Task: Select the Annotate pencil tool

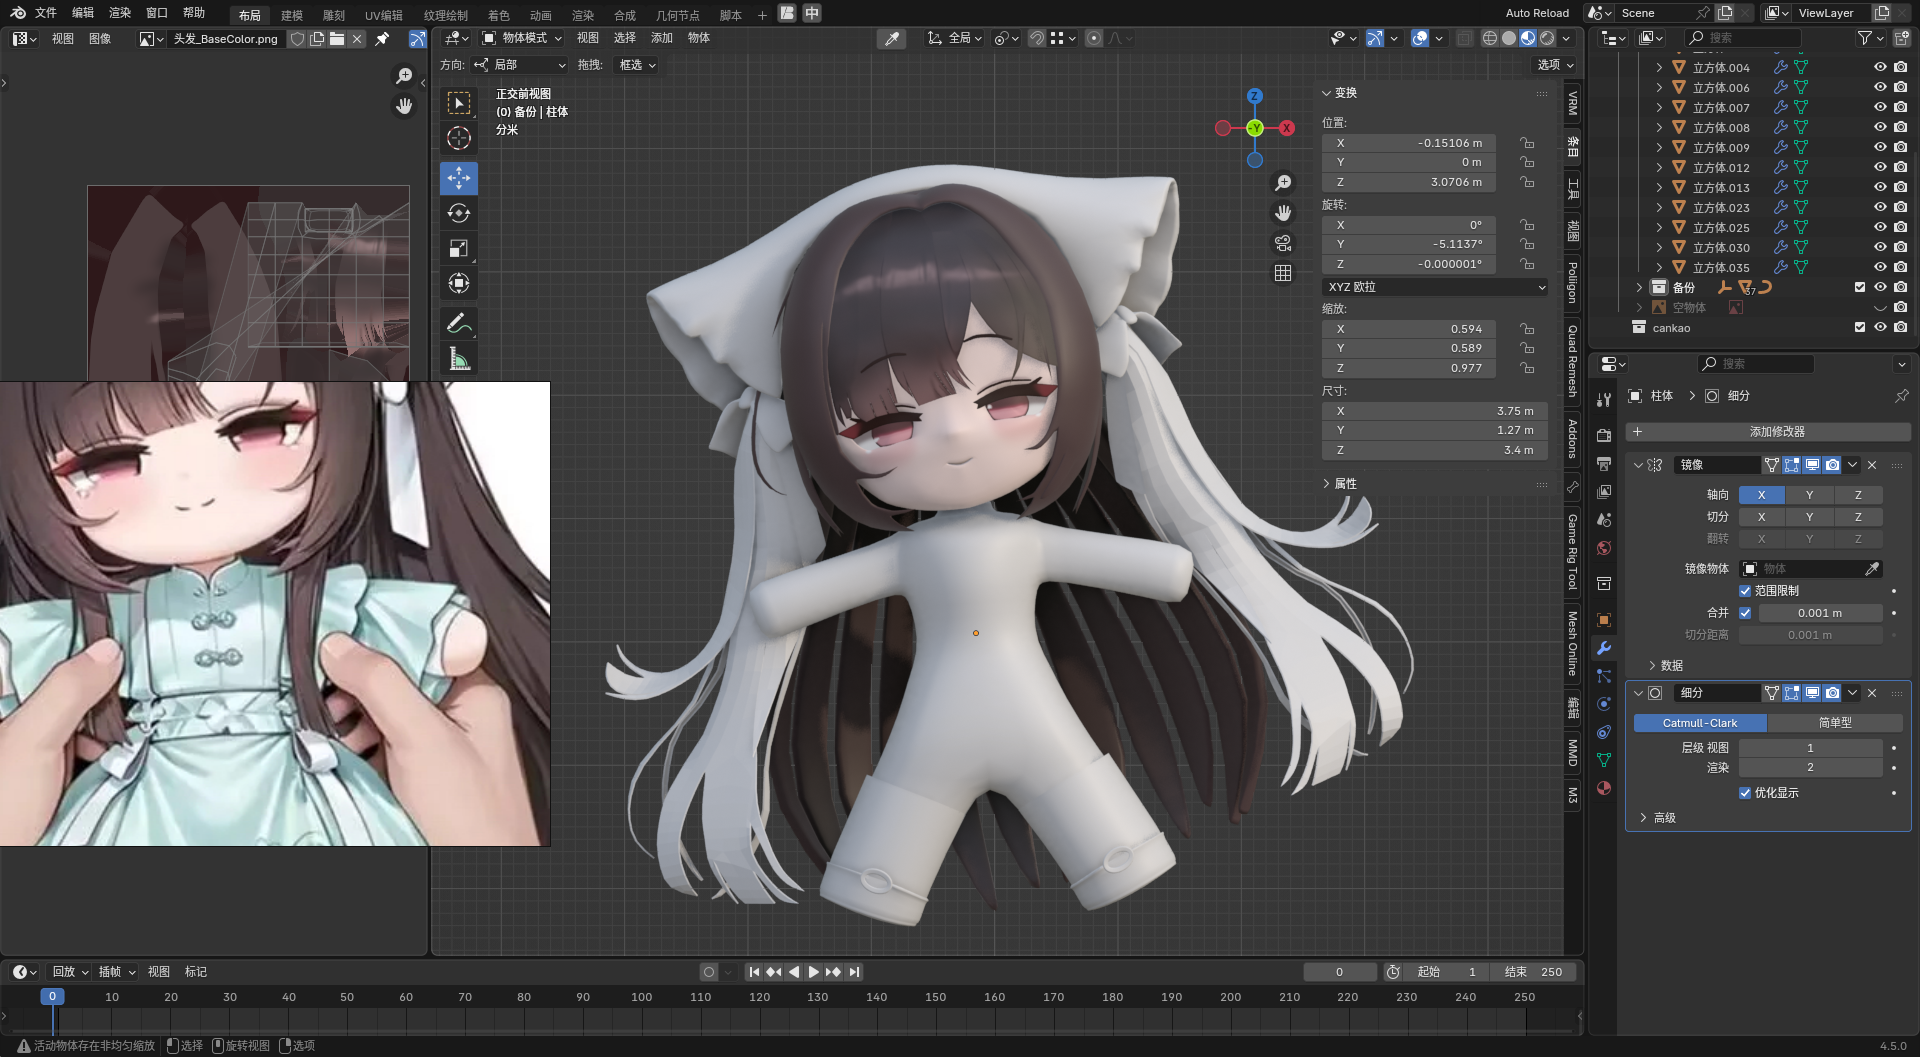Action: coord(459,323)
